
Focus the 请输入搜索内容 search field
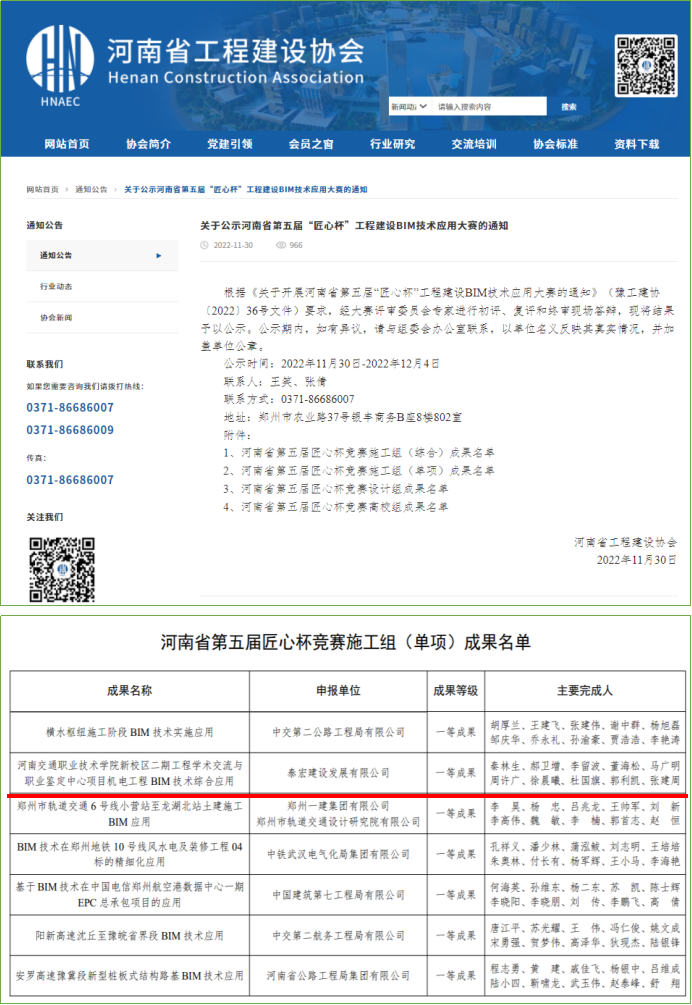(489, 106)
